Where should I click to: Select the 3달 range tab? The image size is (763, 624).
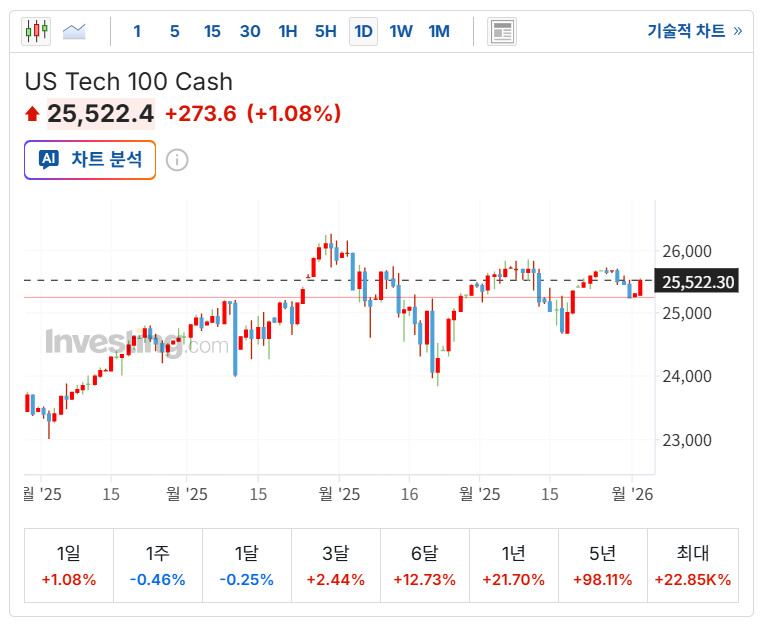click(x=335, y=566)
